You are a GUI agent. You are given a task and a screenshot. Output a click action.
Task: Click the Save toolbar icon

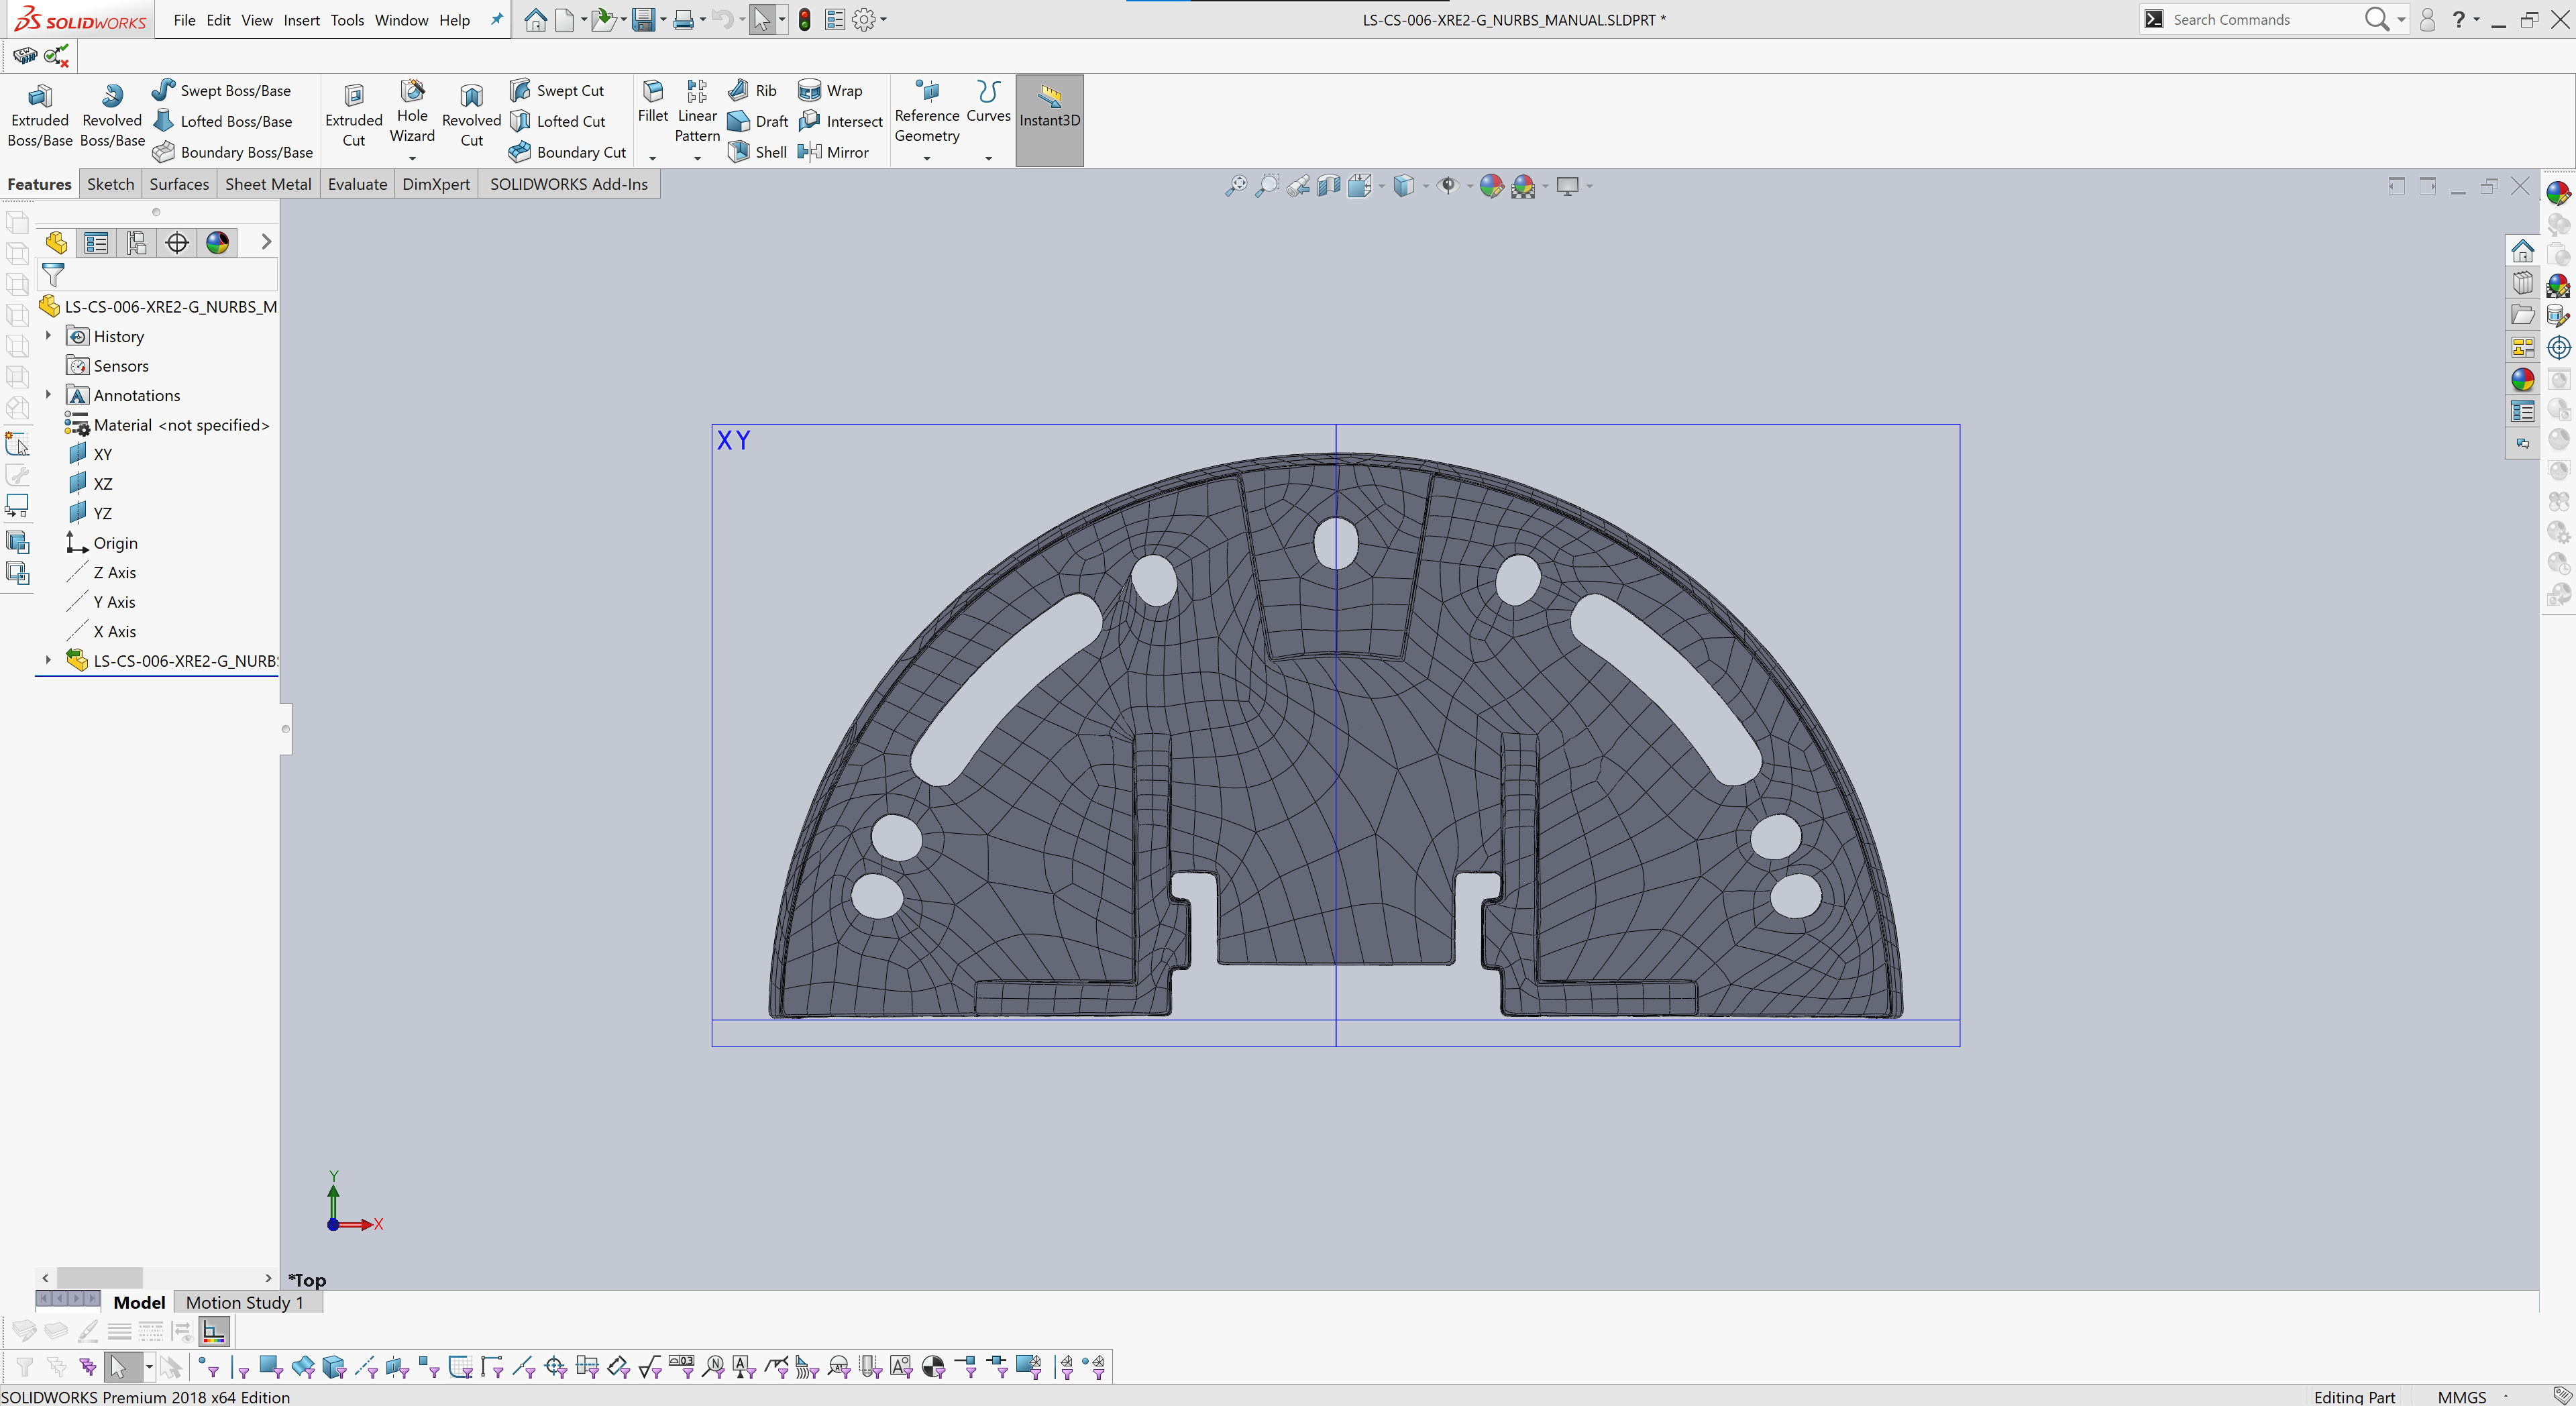coord(643,20)
